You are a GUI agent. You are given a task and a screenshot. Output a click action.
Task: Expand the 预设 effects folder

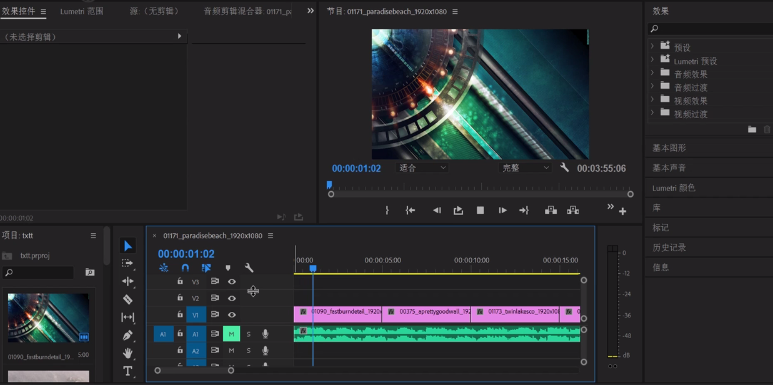[x=652, y=46]
